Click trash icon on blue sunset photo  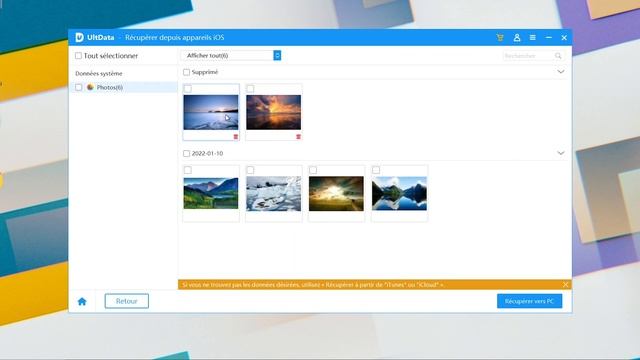pos(236,136)
